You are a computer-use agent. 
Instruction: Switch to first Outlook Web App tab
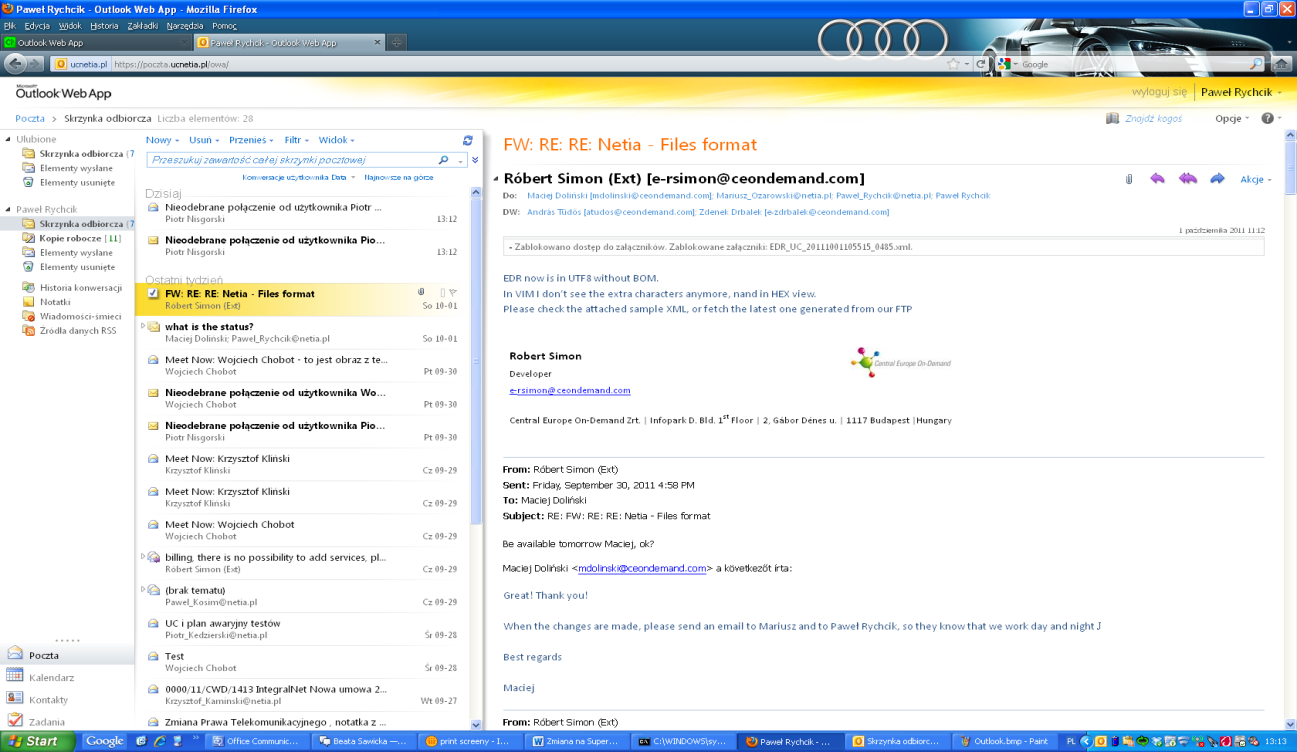[x=95, y=43]
